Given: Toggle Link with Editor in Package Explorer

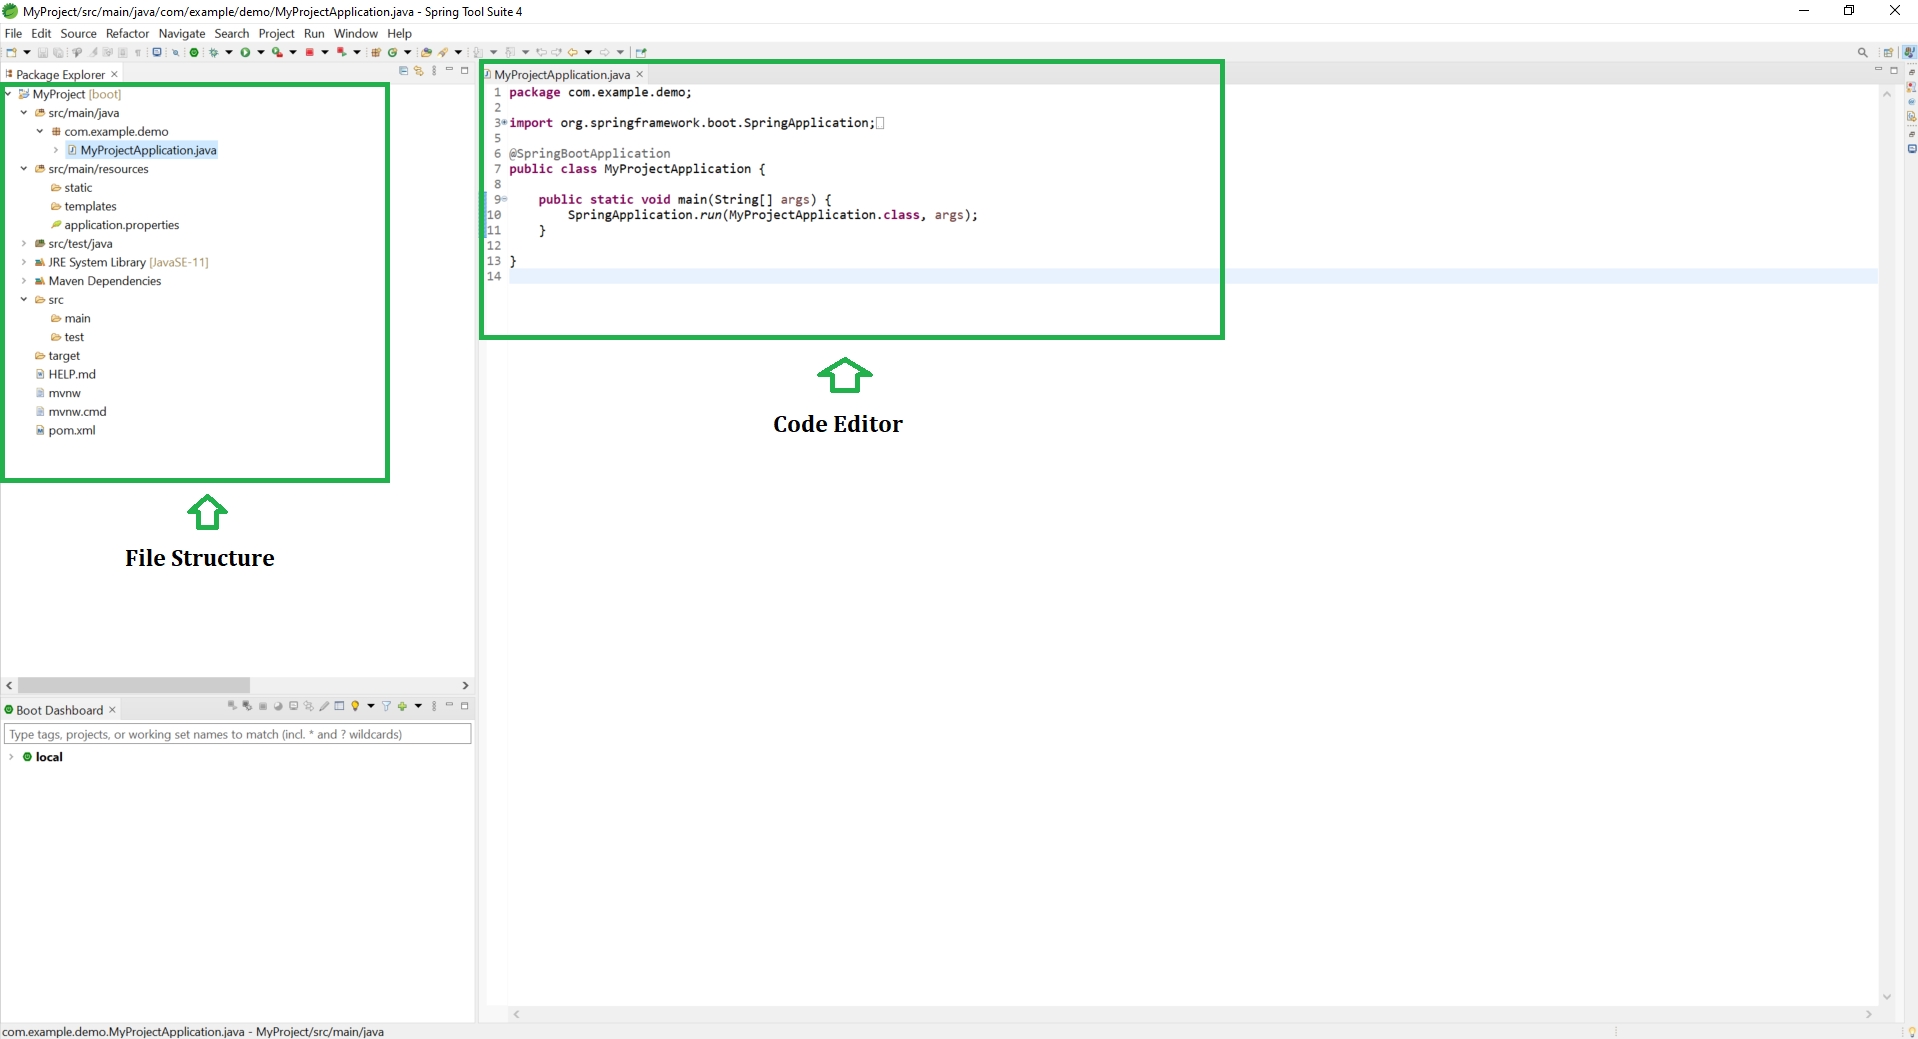Looking at the screenshot, I should (419, 71).
